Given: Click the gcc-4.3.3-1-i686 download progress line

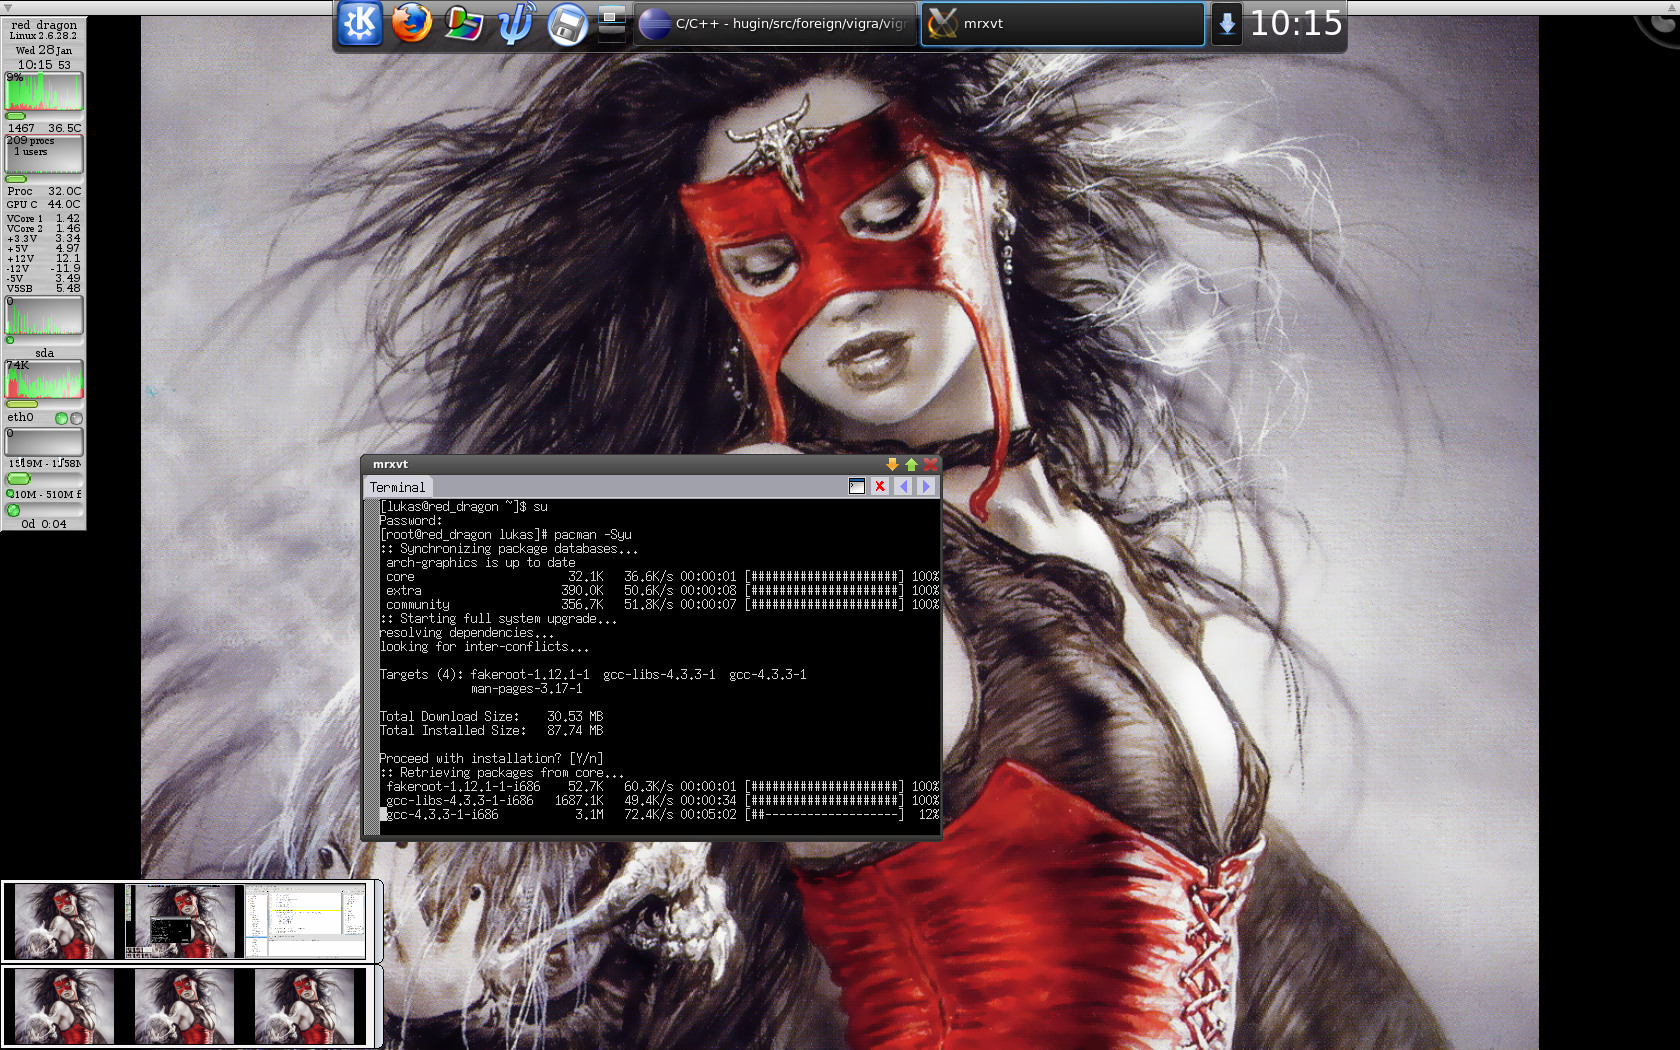Looking at the screenshot, I should point(660,815).
